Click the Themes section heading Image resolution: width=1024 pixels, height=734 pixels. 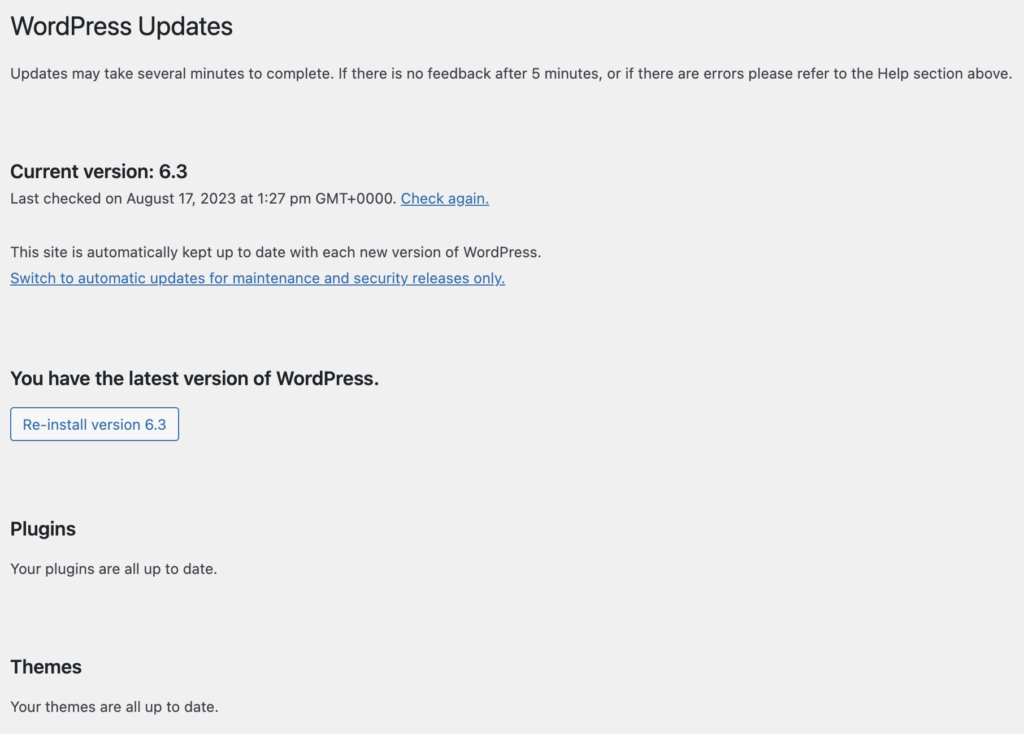click(x=46, y=667)
